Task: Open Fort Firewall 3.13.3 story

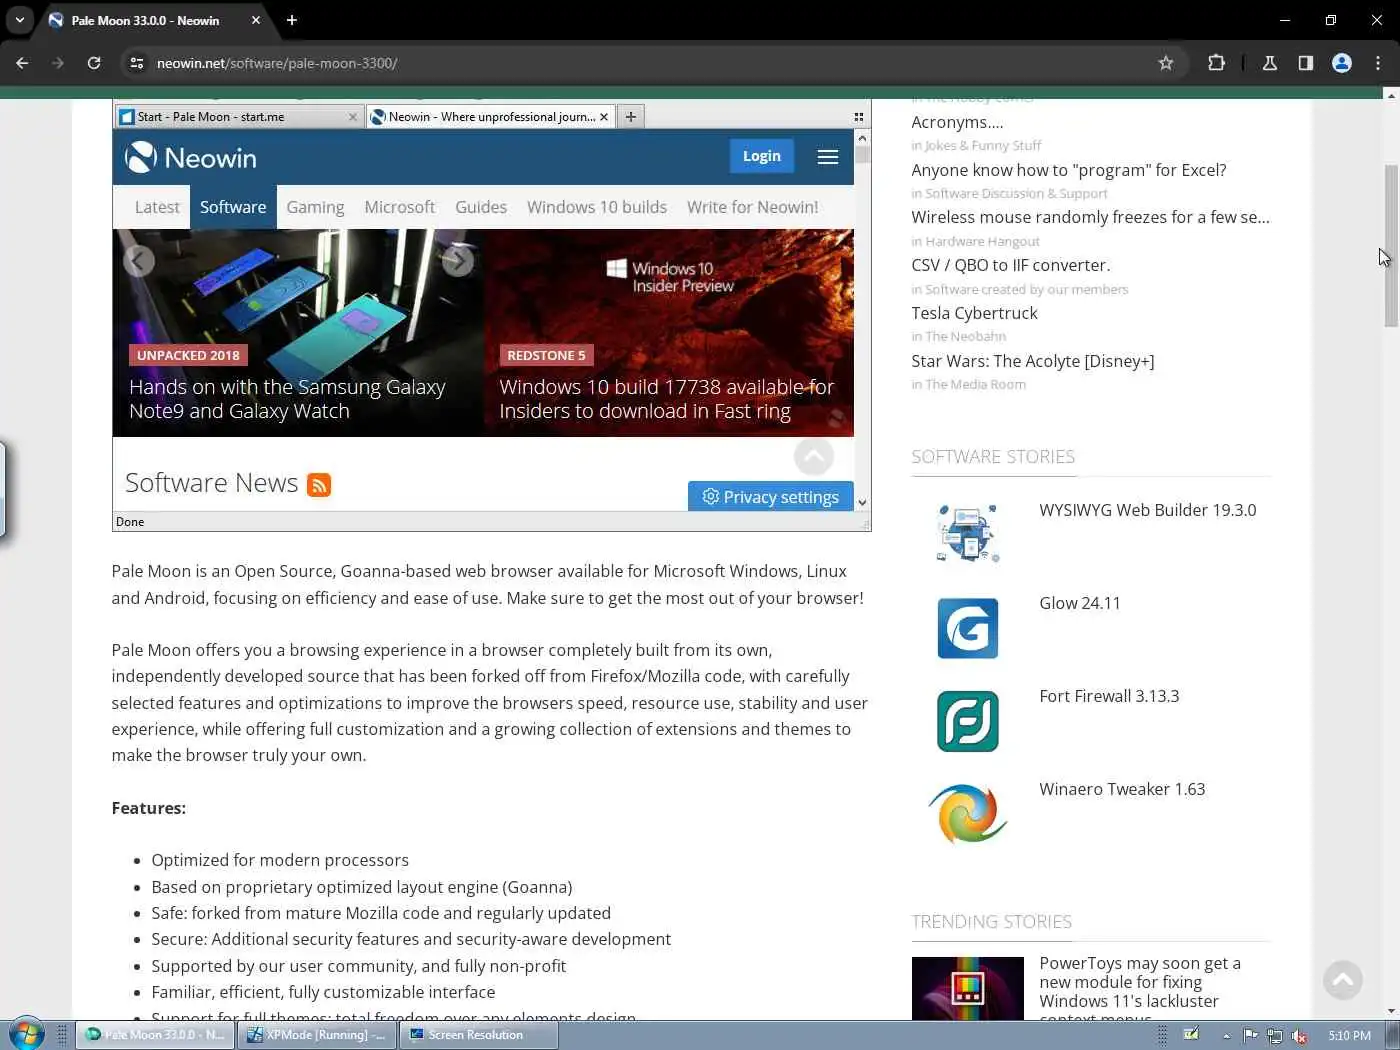Action: pyautogui.click(x=1108, y=696)
